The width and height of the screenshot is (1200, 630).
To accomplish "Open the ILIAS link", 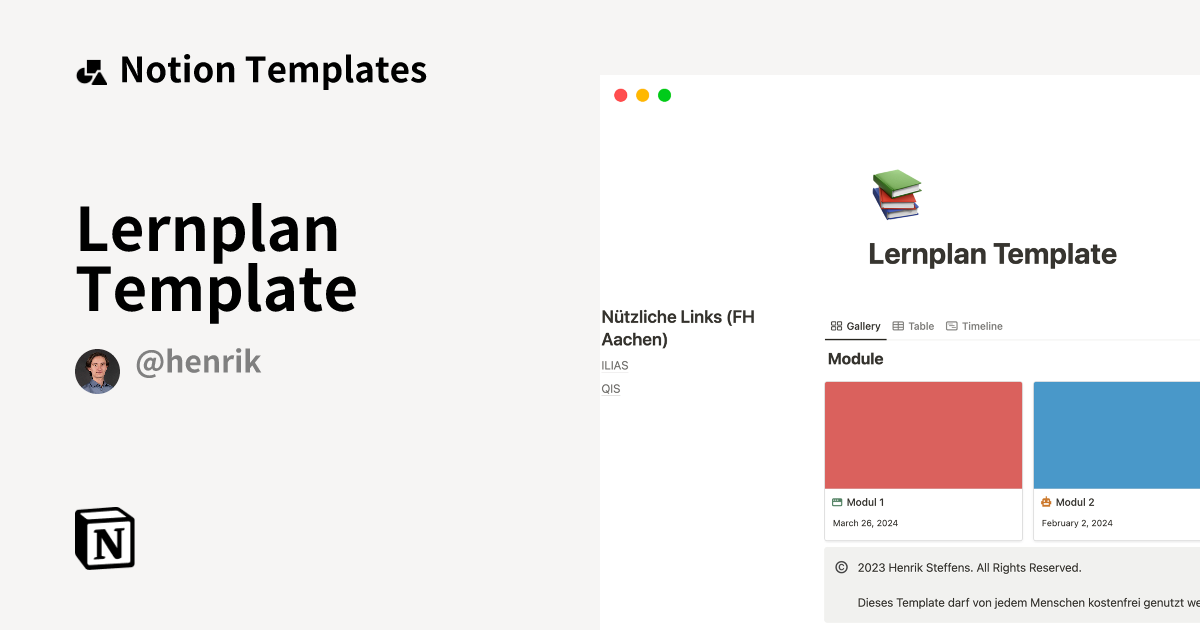I will [x=614, y=365].
